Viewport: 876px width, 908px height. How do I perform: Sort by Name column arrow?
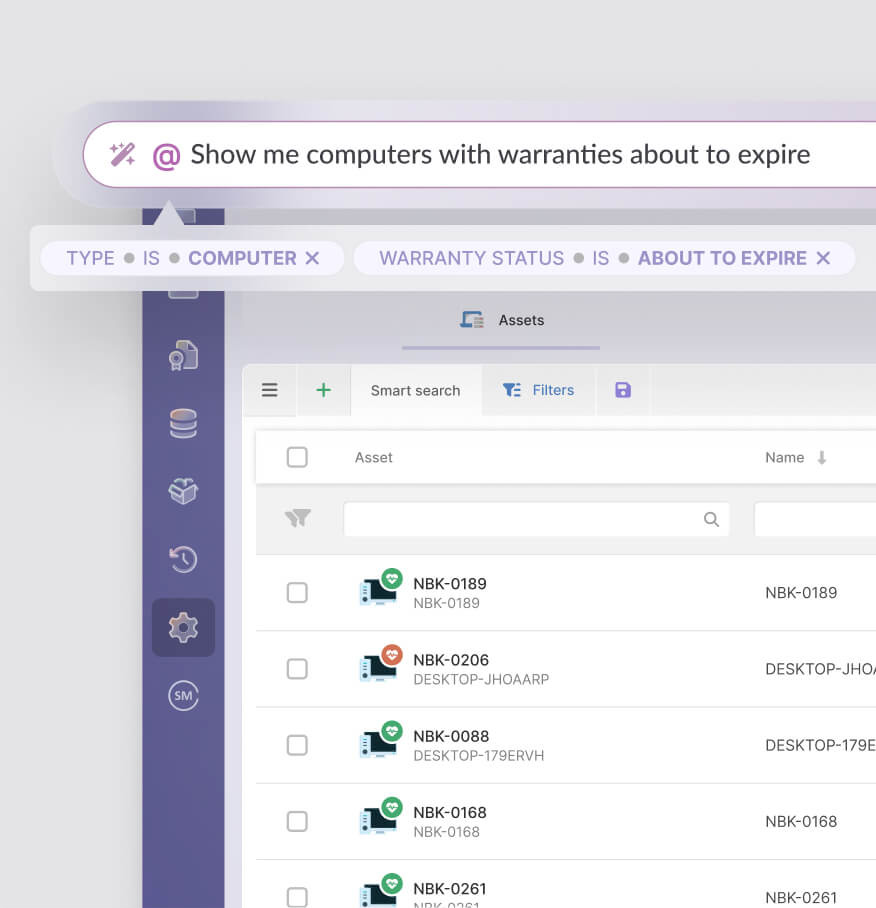(x=822, y=458)
